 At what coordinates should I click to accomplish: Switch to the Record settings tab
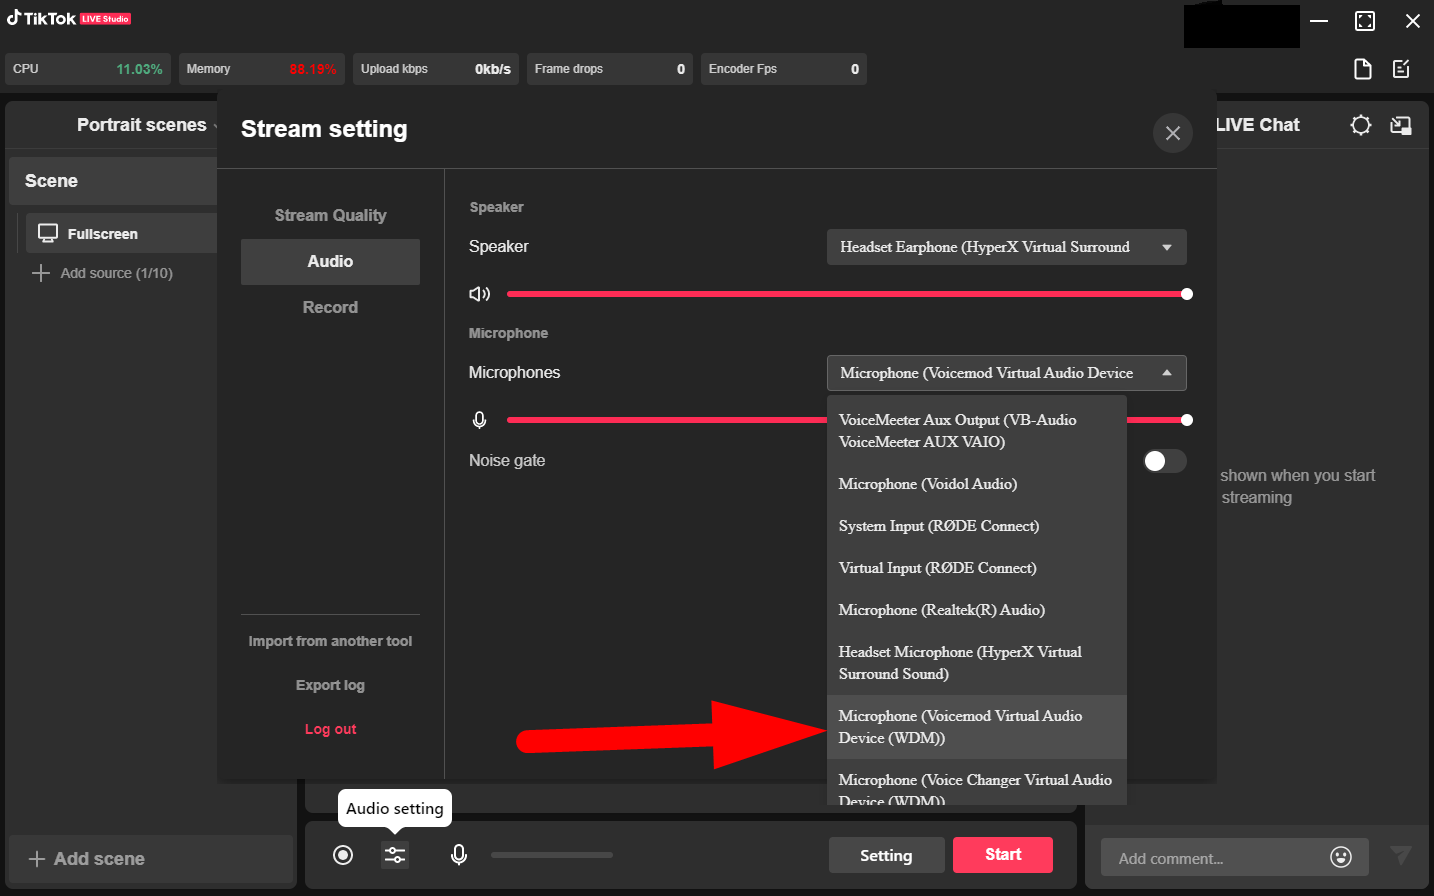[330, 307]
